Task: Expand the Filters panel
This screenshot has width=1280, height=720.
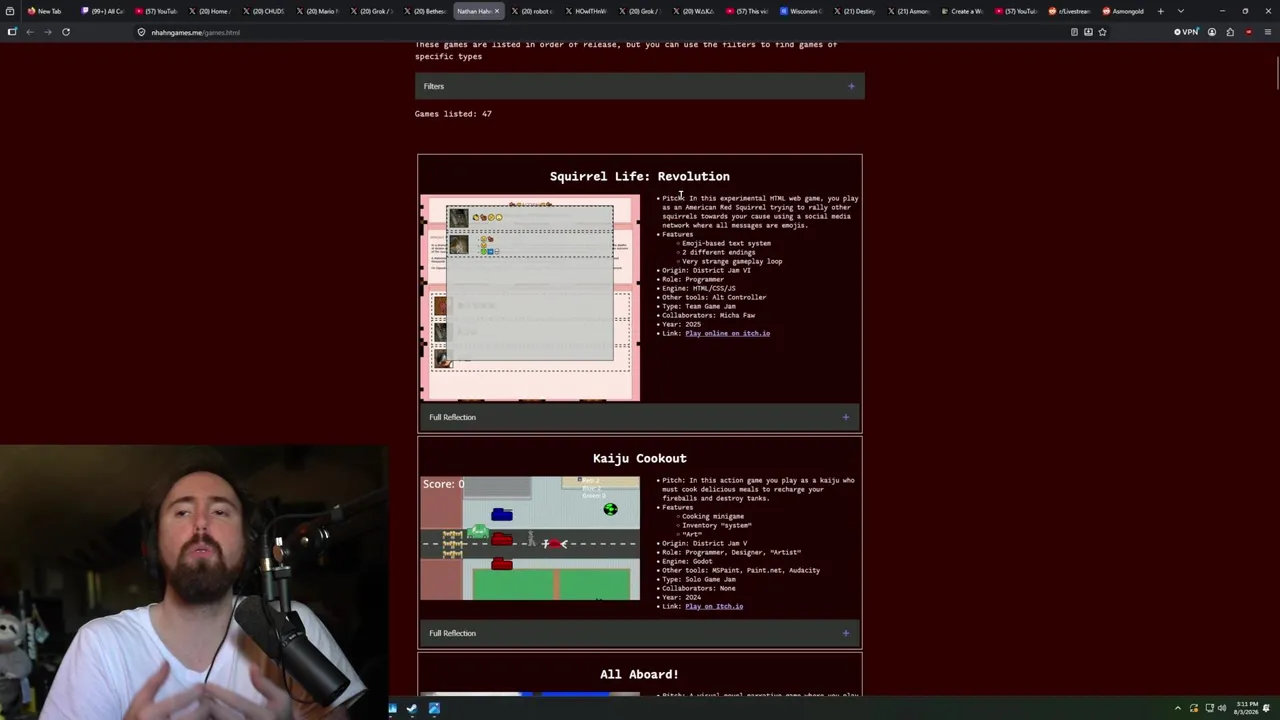Action: [x=640, y=86]
